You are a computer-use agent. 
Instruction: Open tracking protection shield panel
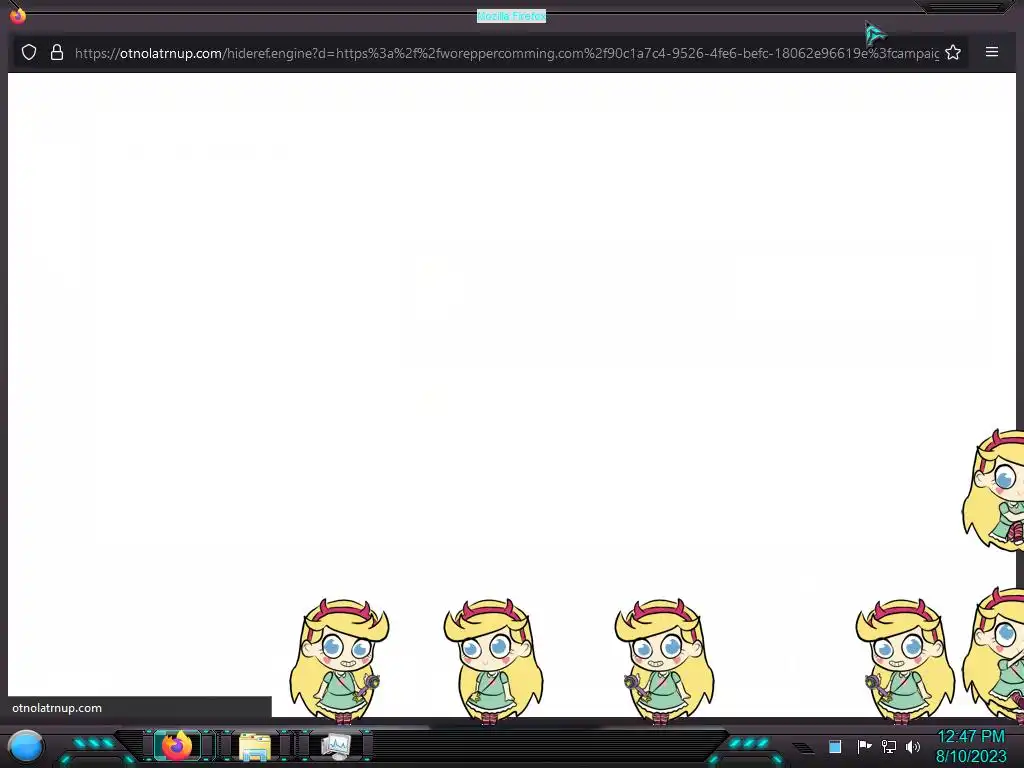point(29,52)
